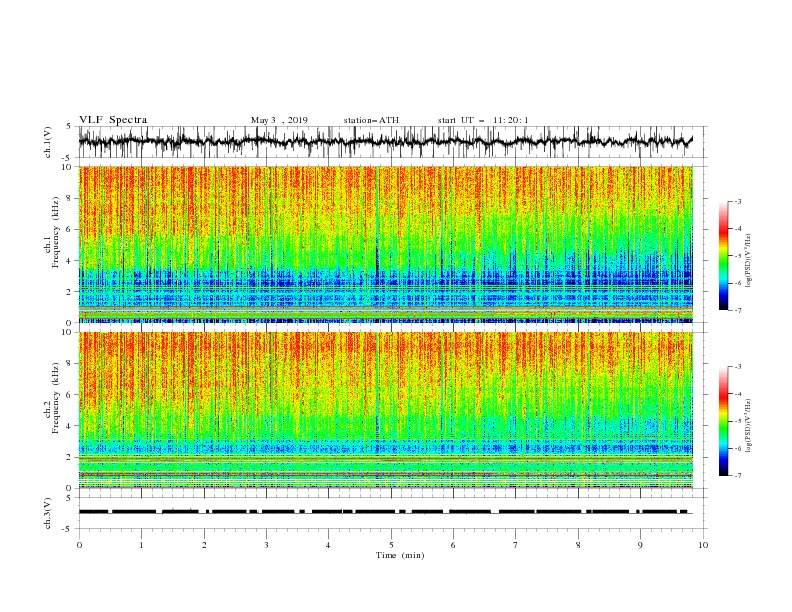
Task: Click the "3" tick on Time axis
Action: tap(266, 545)
